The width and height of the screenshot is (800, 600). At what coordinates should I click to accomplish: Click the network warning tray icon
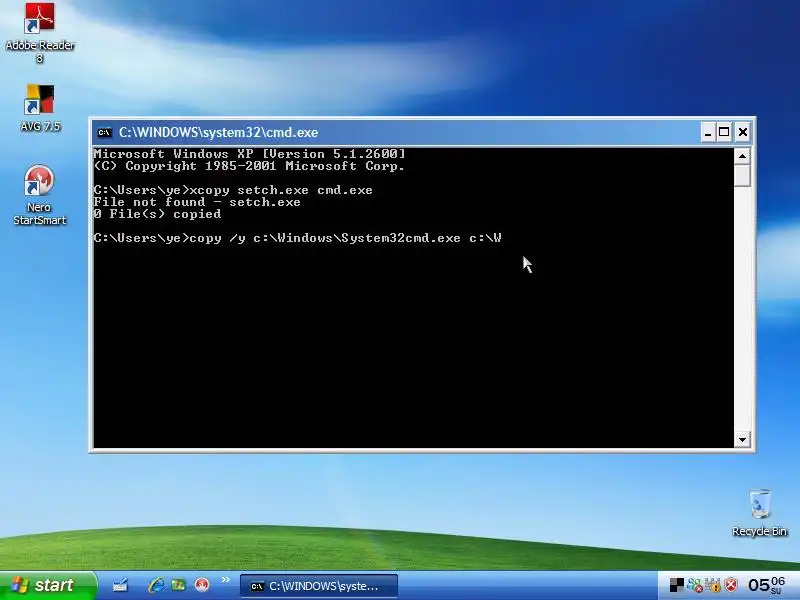(713, 585)
